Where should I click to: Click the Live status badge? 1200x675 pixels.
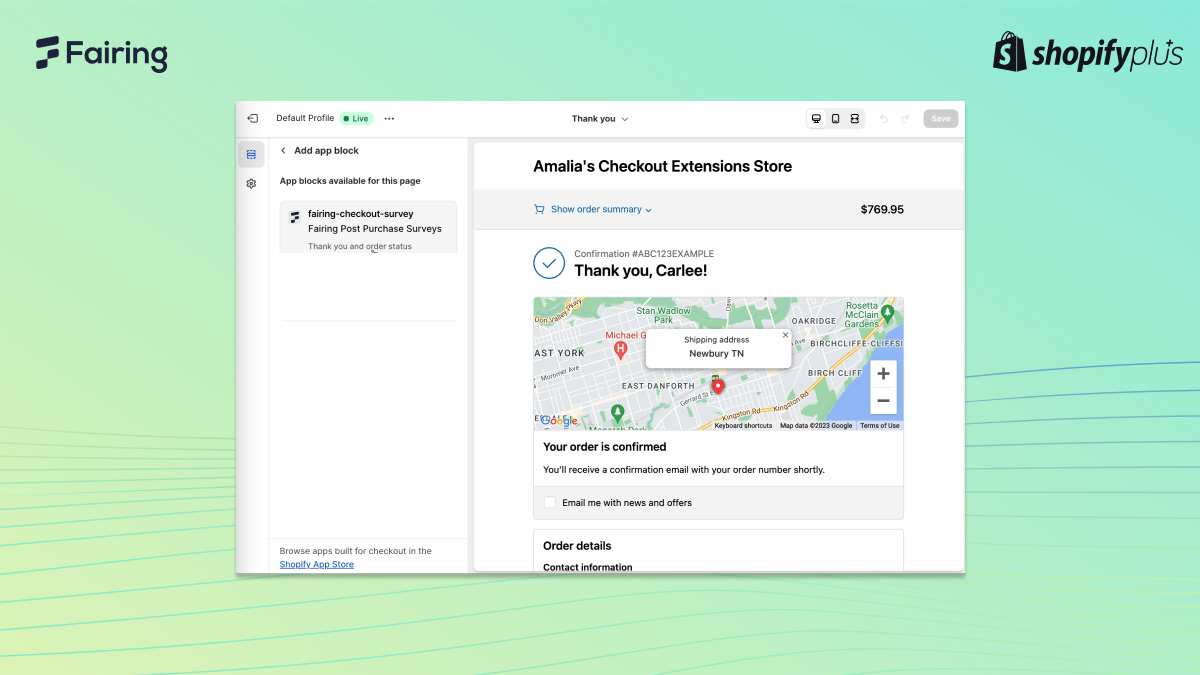click(356, 118)
